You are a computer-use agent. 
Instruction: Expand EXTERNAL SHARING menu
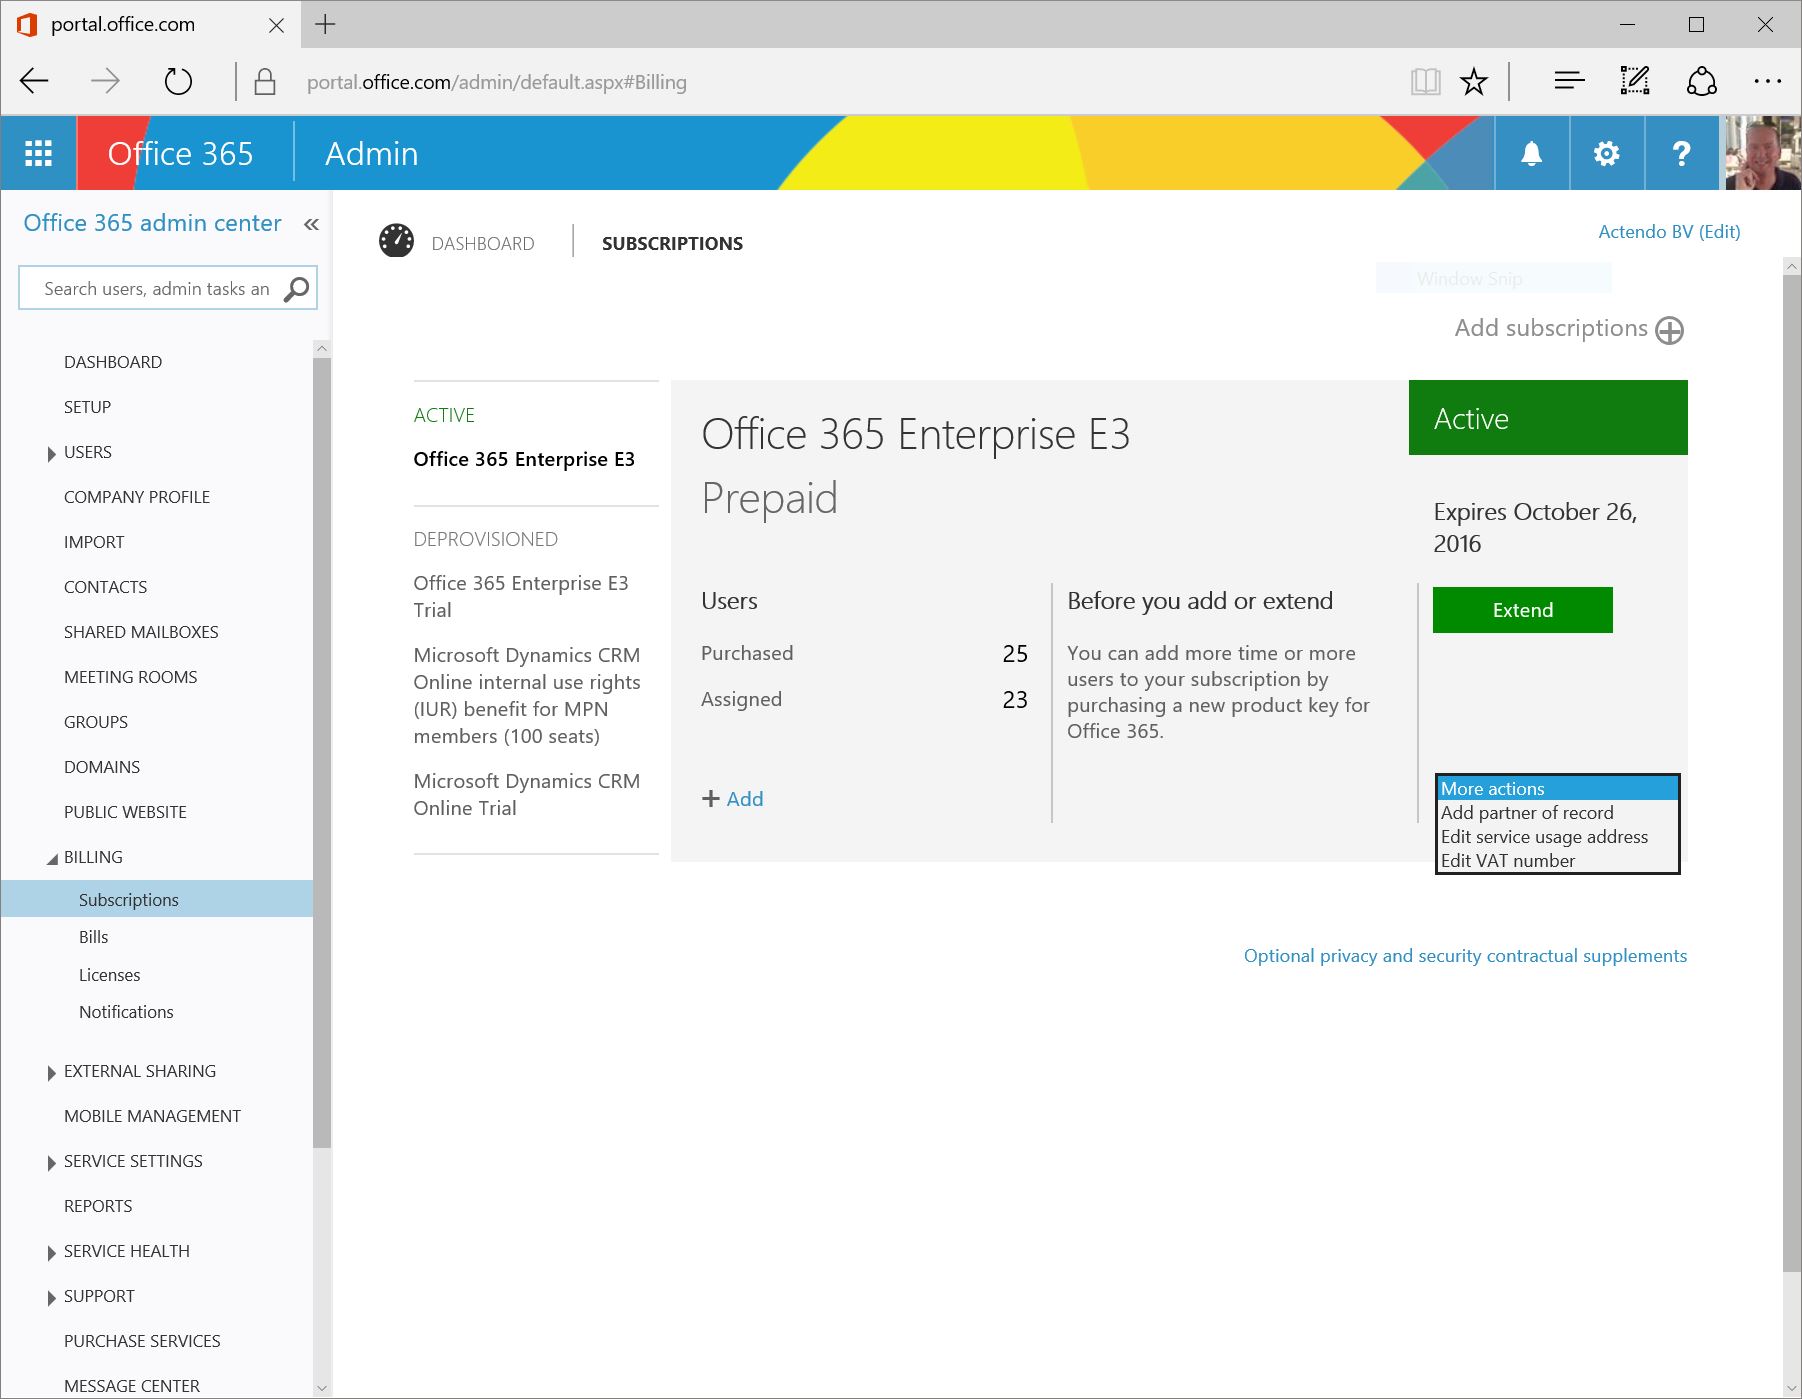(51, 1073)
